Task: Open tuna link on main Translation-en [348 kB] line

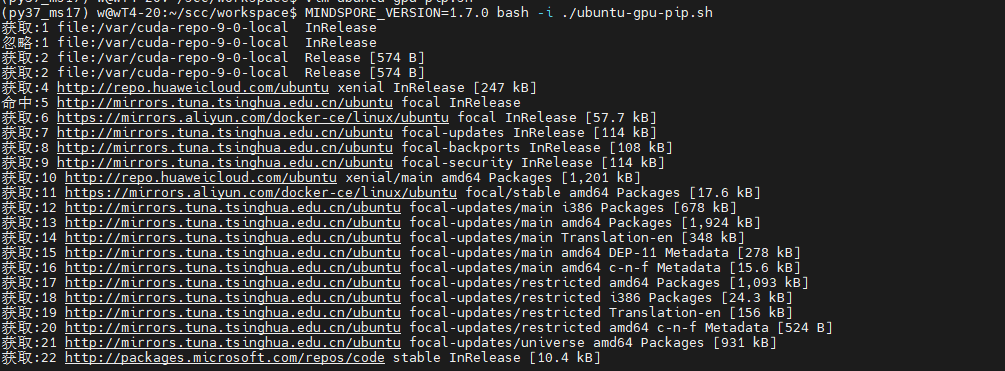Action: [233, 238]
